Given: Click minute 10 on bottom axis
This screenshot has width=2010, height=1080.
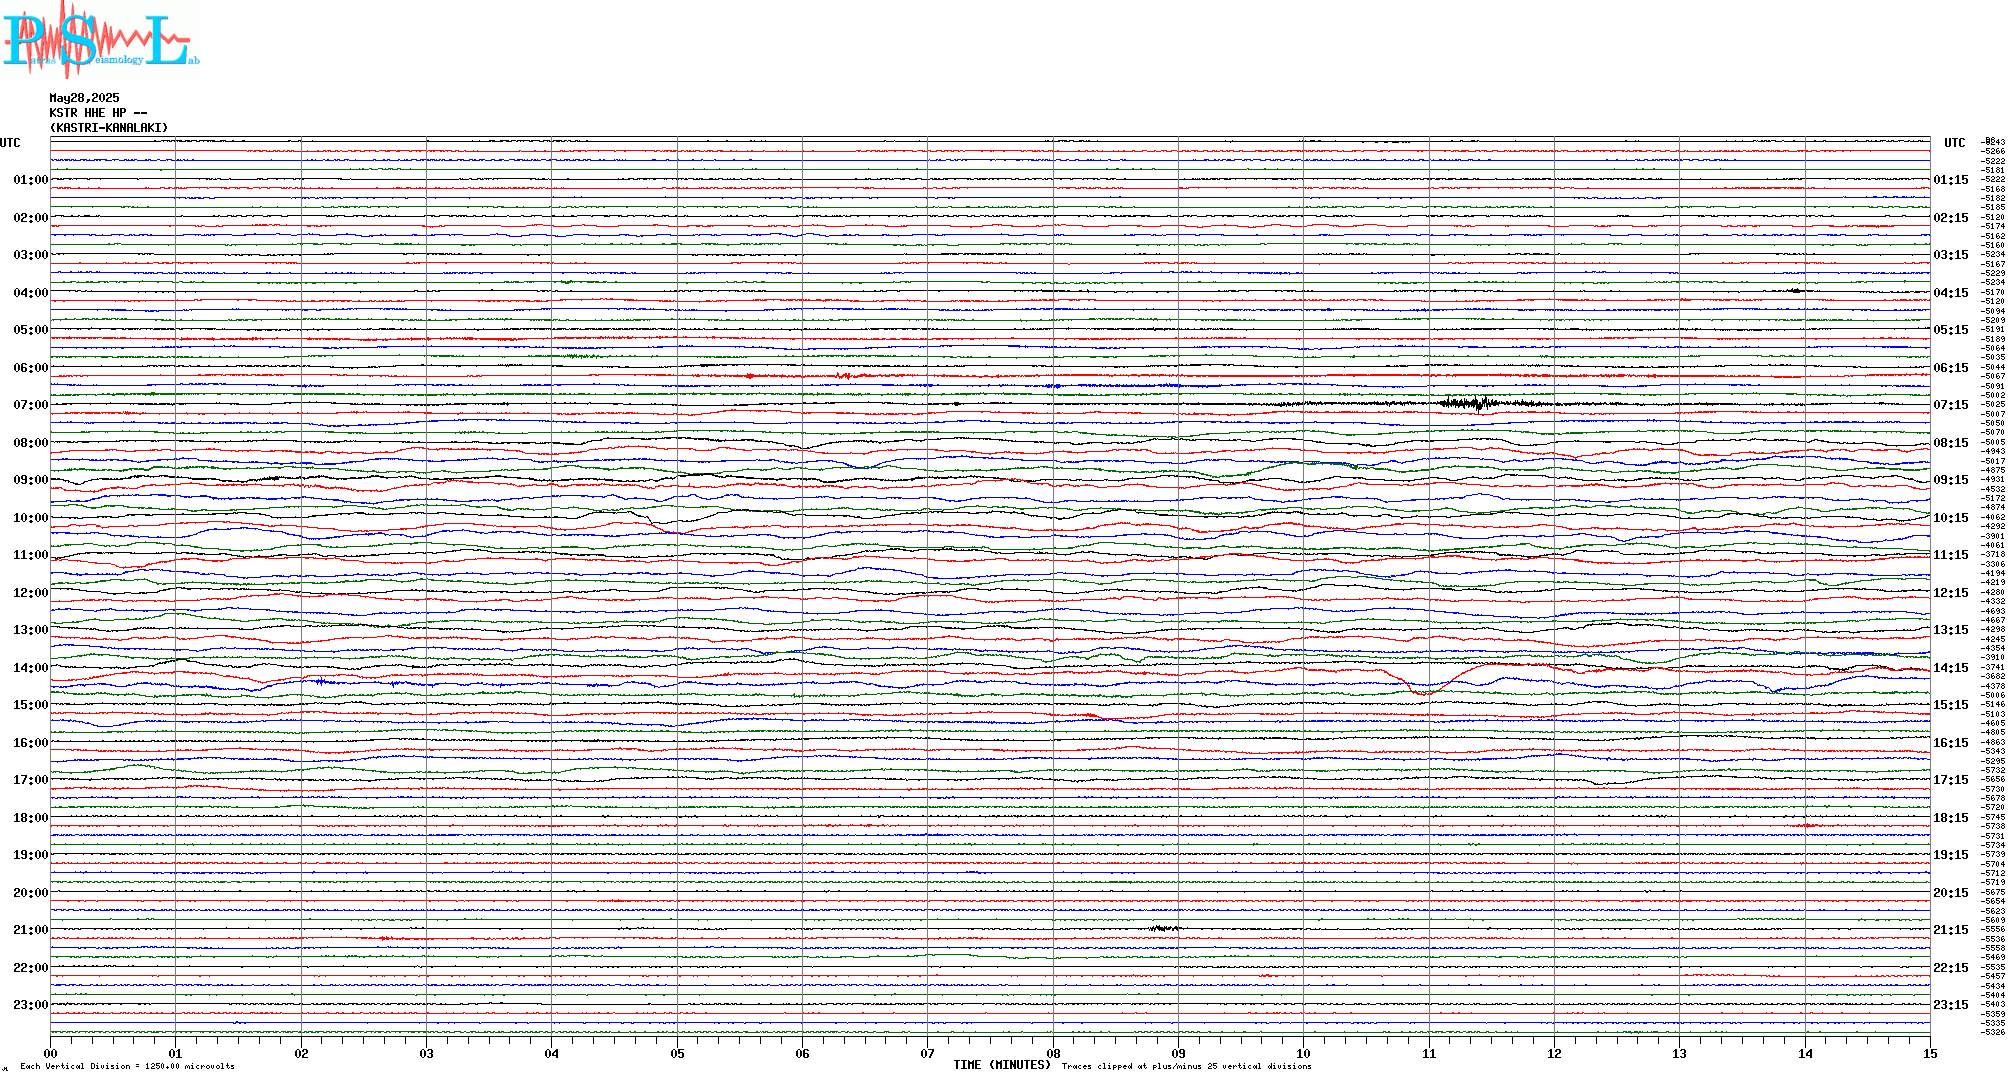Looking at the screenshot, I should coord(1303,1053).
